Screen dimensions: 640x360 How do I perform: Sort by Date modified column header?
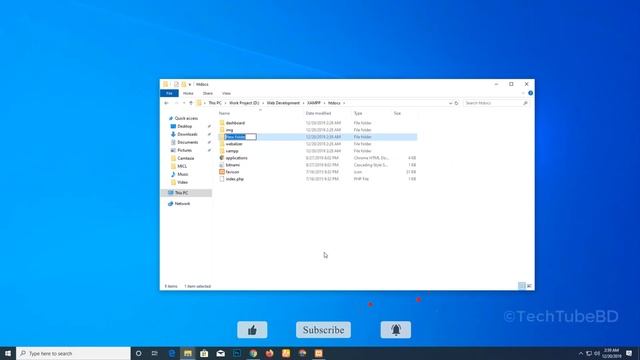[318, 113]
